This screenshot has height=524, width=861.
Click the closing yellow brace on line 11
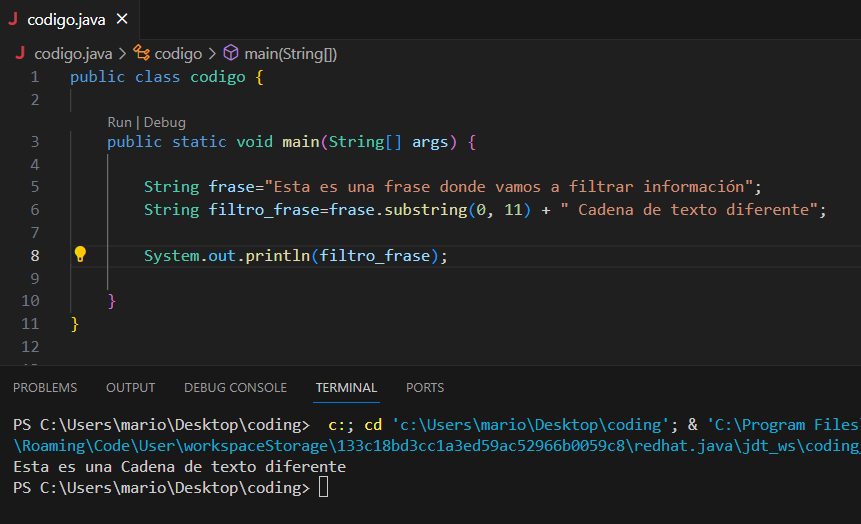75,324
